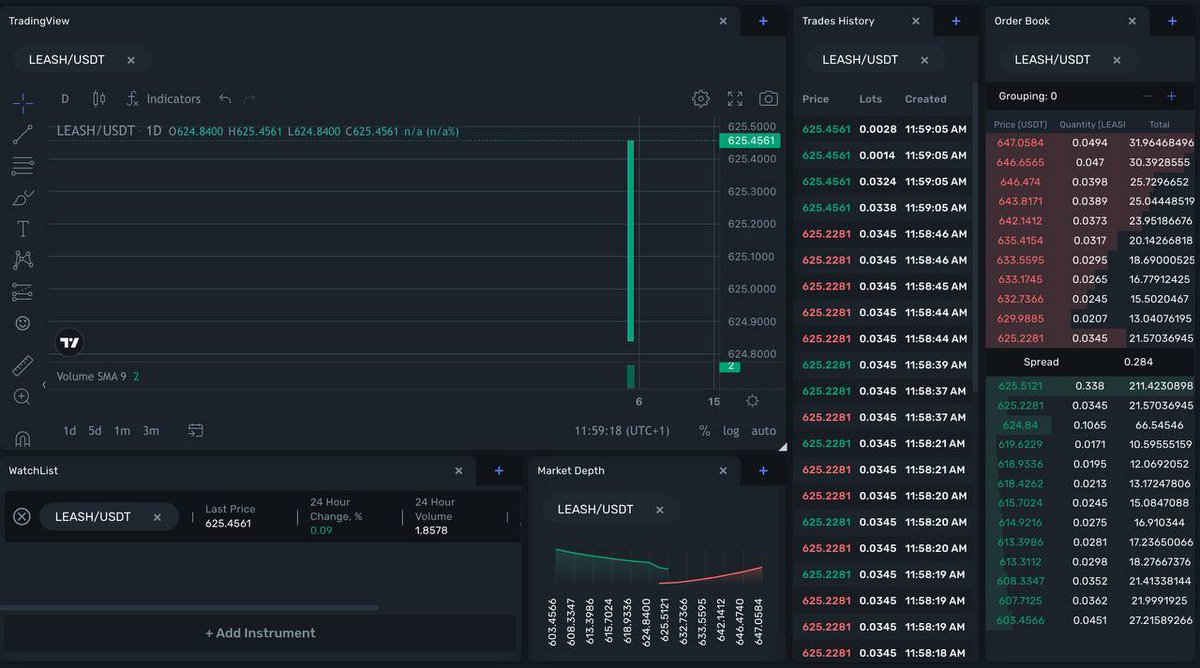The image size is (1200, 668).
Task: Add a new tab next to Market Depth
Action: point(763,471)
